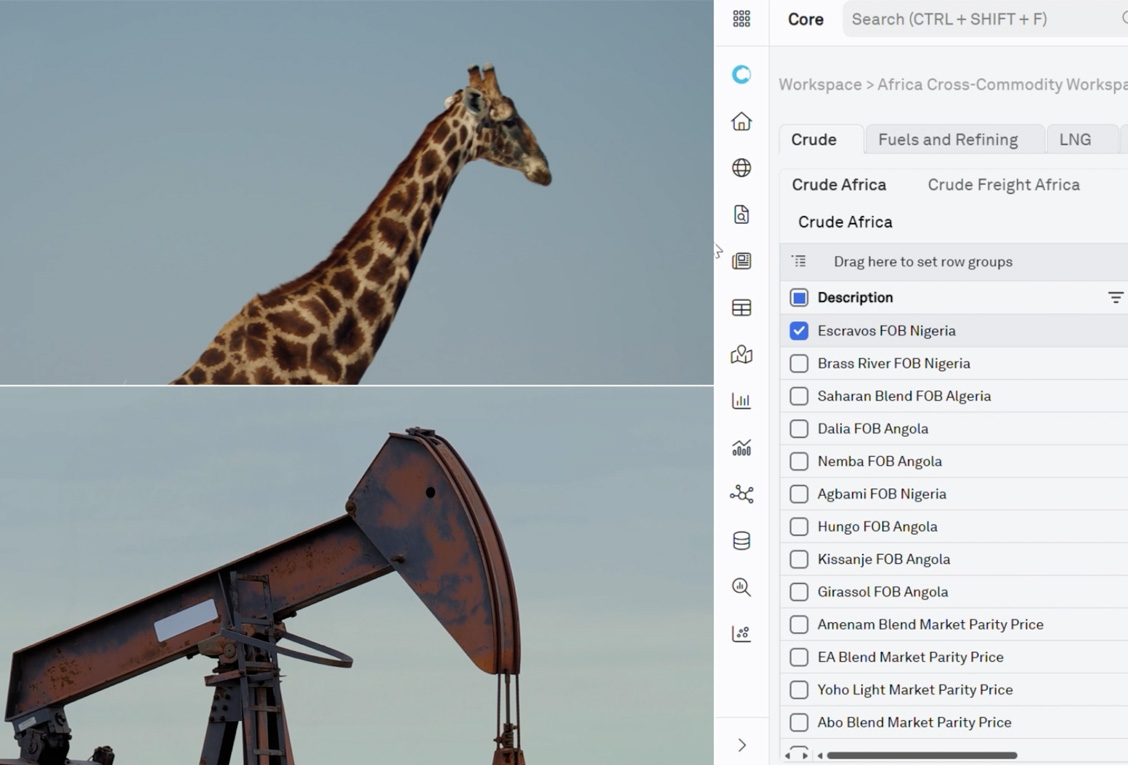Open the bar chart icon in sidebar
Screen dimensions: 1128x765
tap(742, 401)
